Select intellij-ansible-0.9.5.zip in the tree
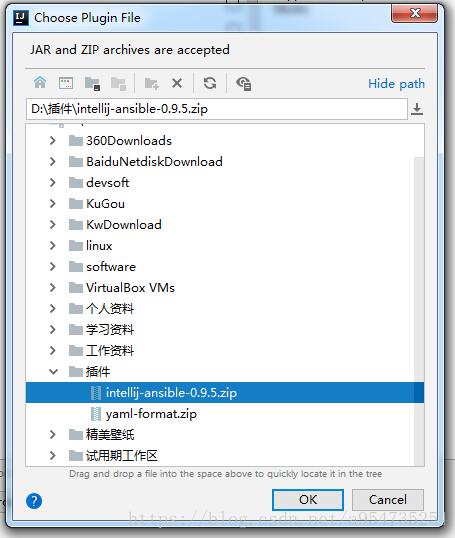This screenshot has width=455, height=538. tap(225, 393)
